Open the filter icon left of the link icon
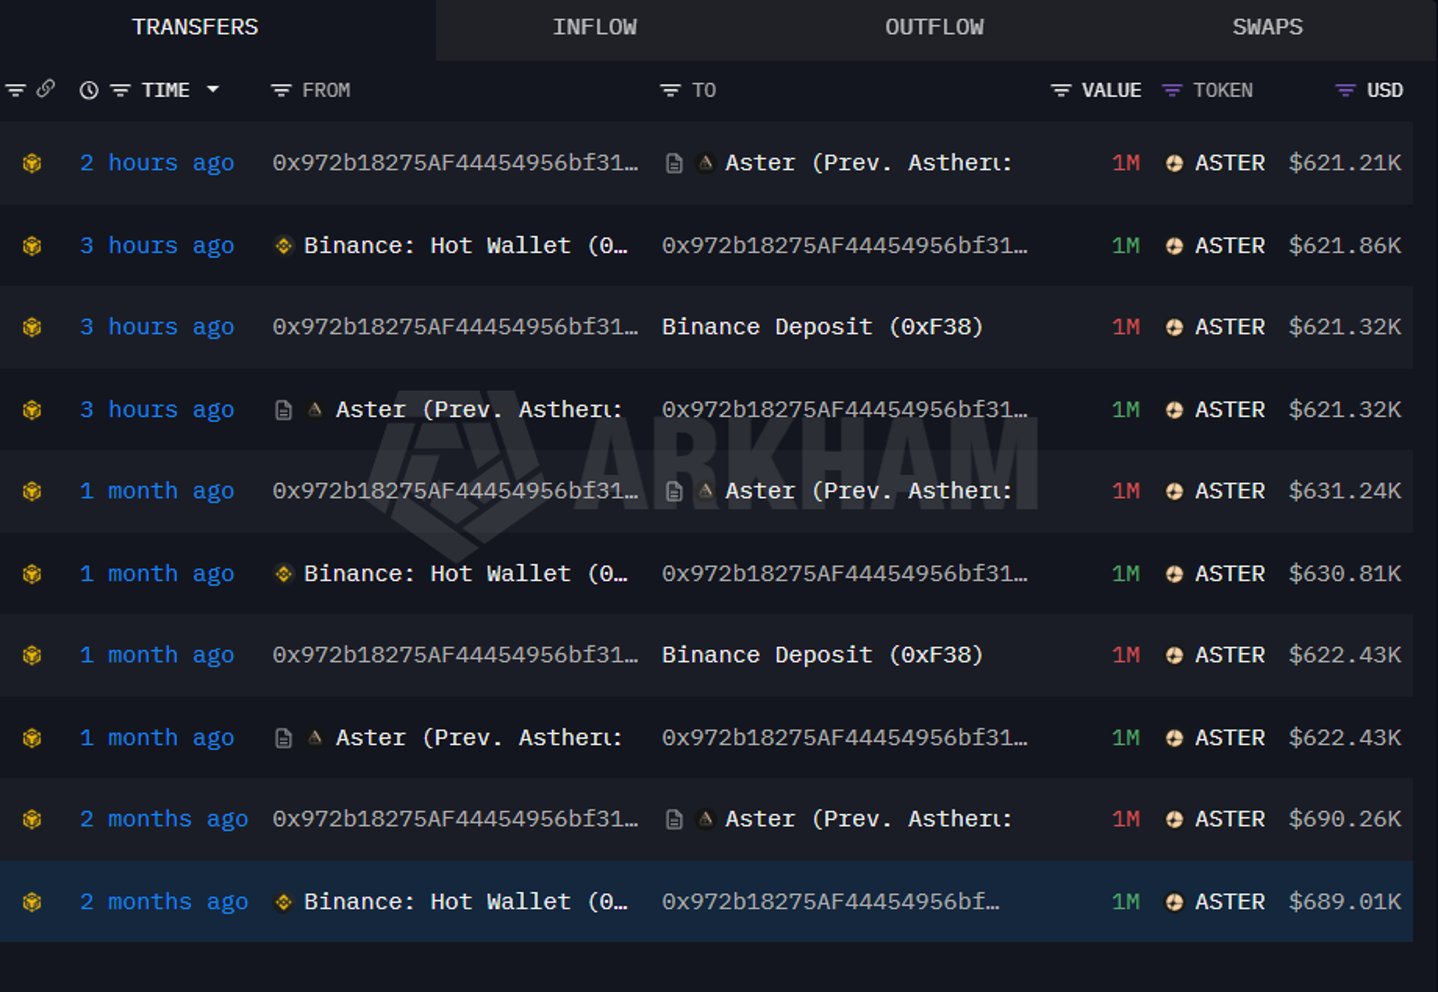This screenshot has height=992, width=1438. point(15,90)
